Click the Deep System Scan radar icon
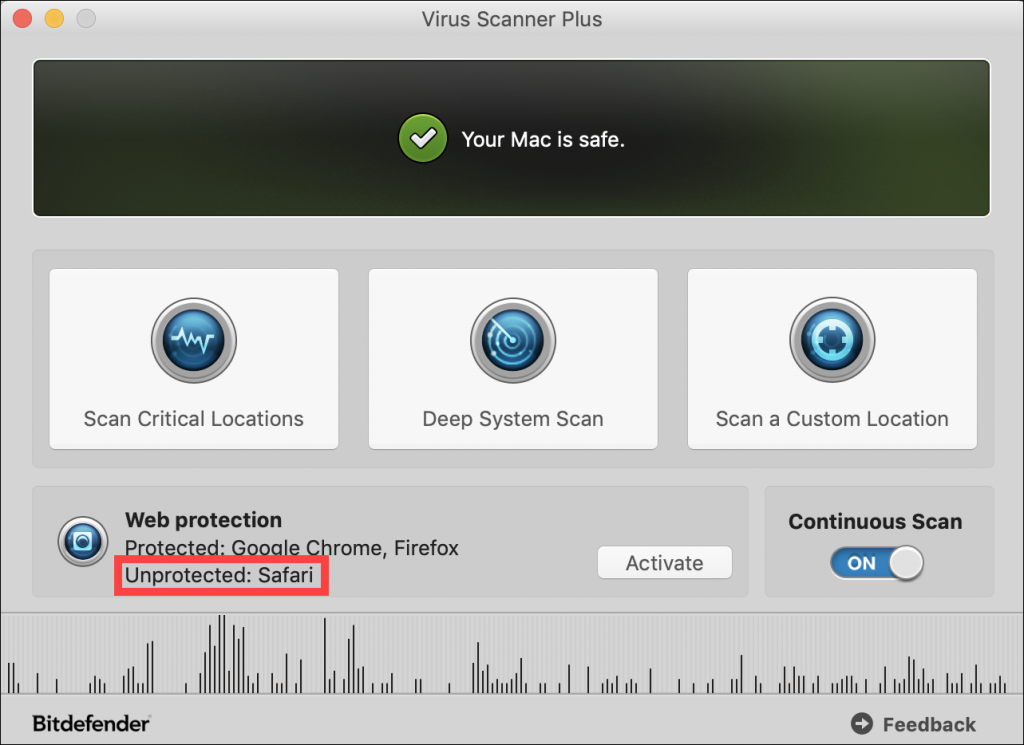The image size is (1024, 745). 513,340
